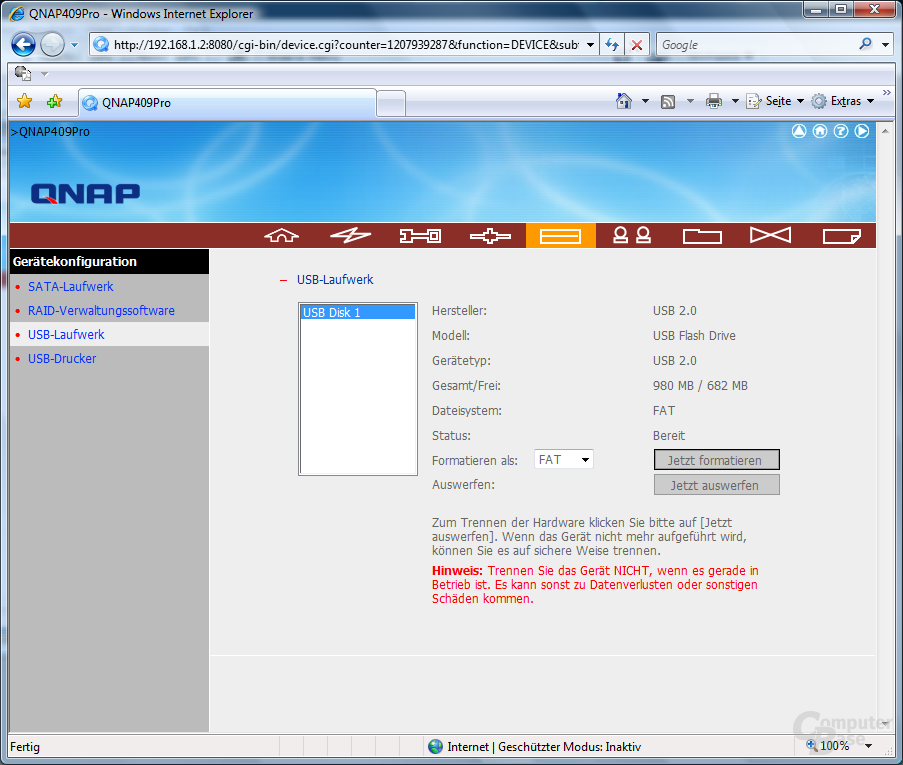The image size is (903, 765).
Task: Click the 'Bereit' status value
Action: (669, 435)
